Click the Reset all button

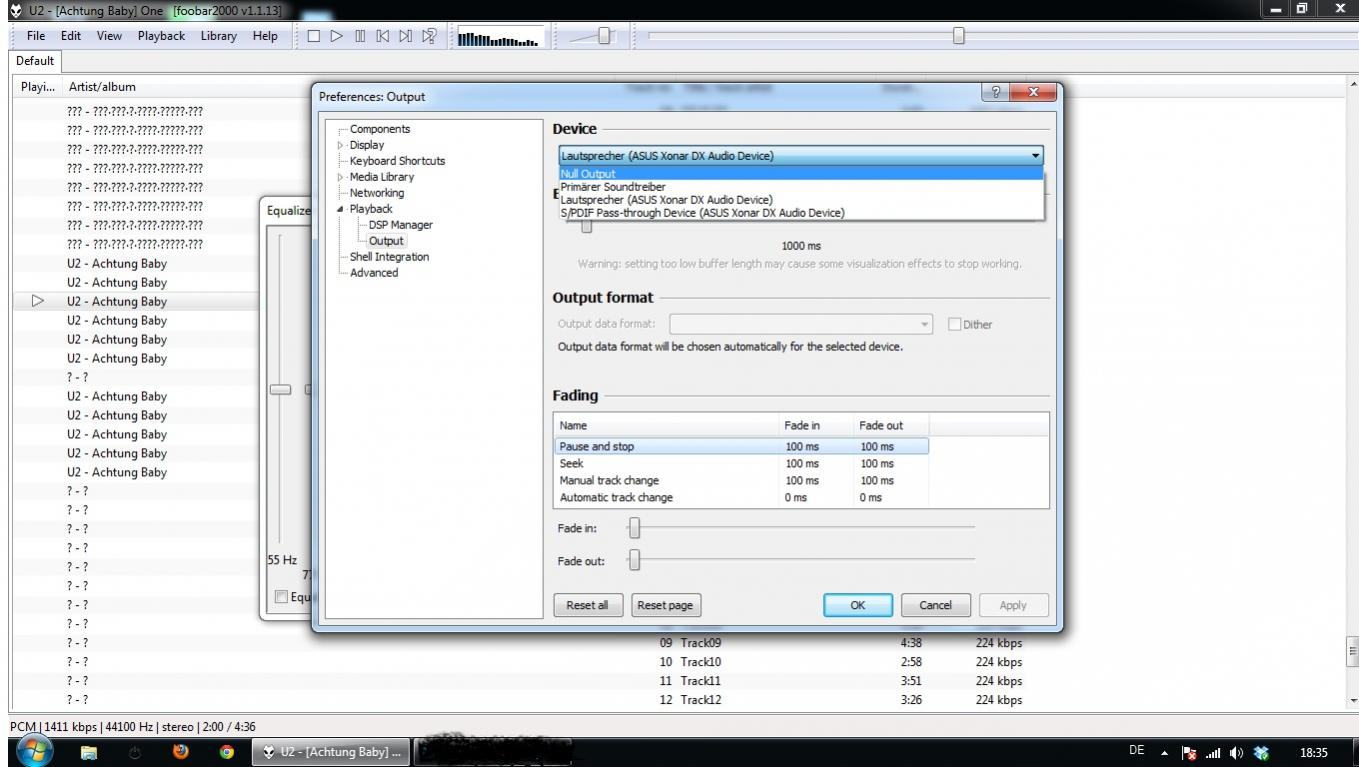coord(587,605)
